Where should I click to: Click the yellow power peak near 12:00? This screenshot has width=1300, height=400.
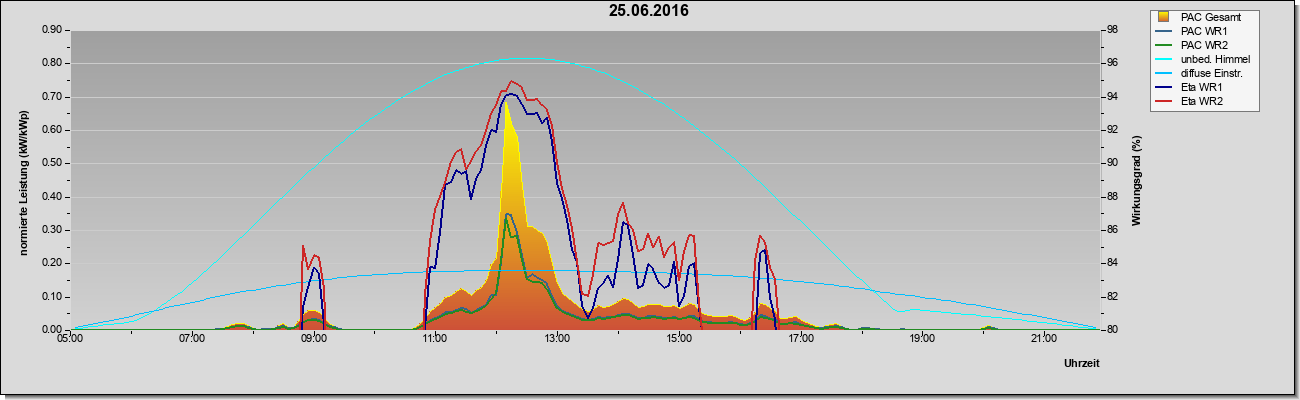[x=506, y=105]
